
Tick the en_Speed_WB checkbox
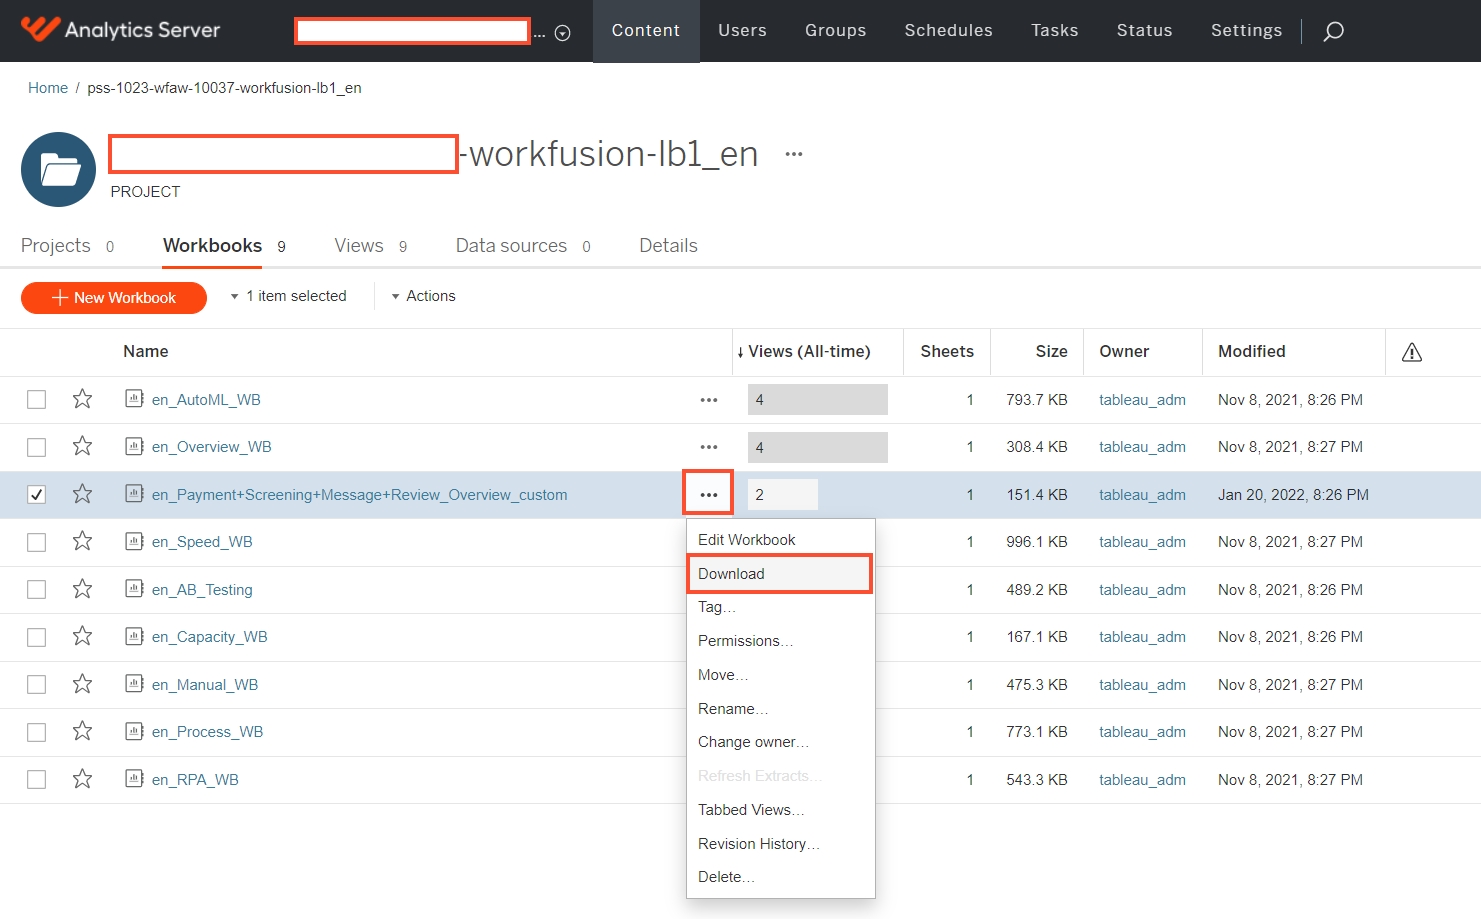point(37,542)
